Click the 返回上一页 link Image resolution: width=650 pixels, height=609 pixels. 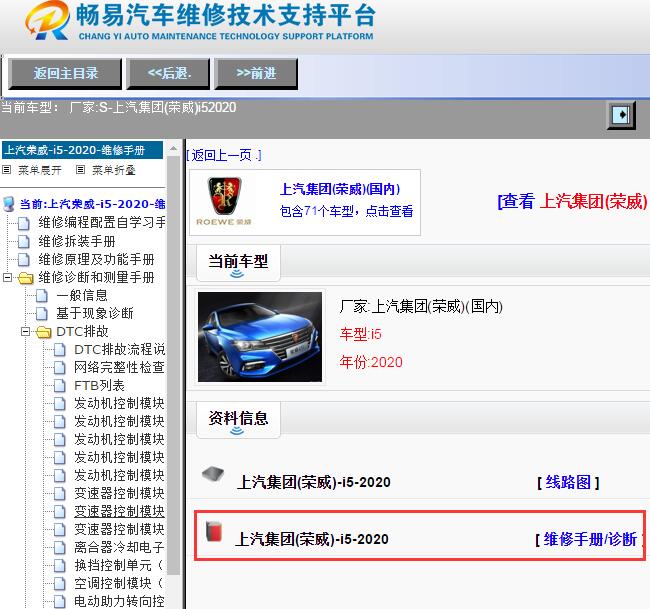[224, 155]
